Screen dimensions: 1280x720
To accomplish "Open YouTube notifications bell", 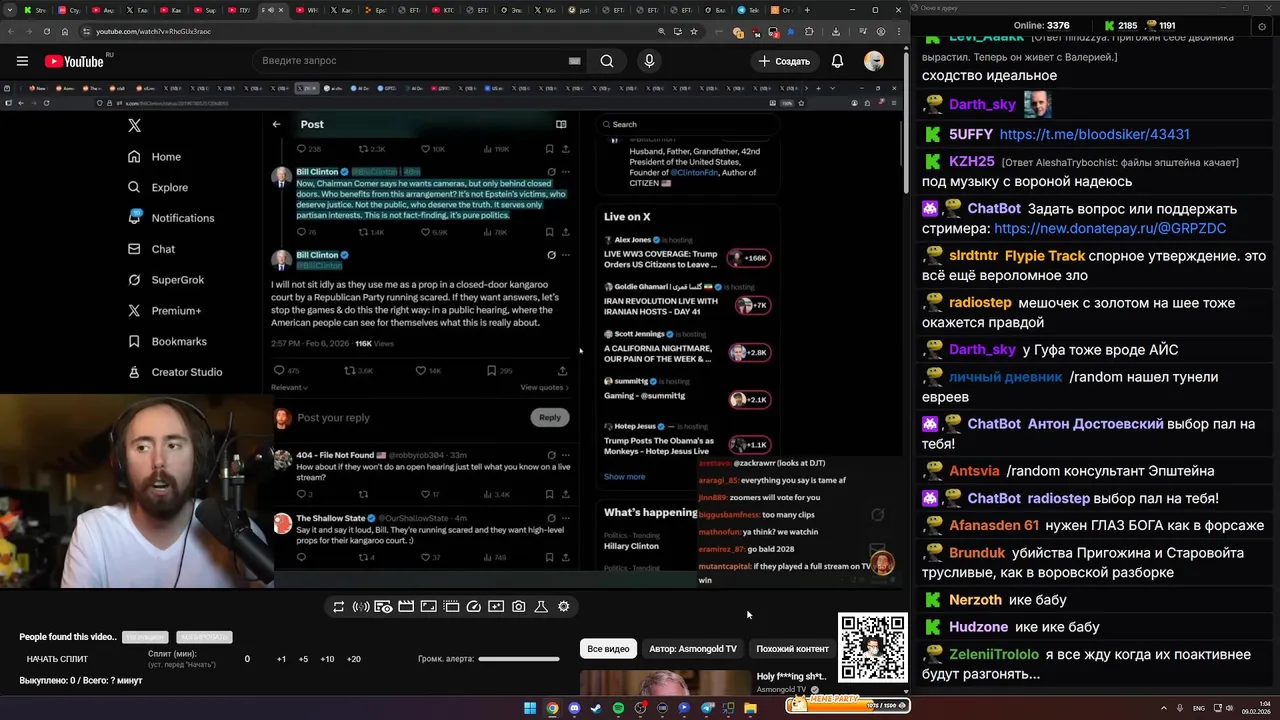I will click(837, 61).
